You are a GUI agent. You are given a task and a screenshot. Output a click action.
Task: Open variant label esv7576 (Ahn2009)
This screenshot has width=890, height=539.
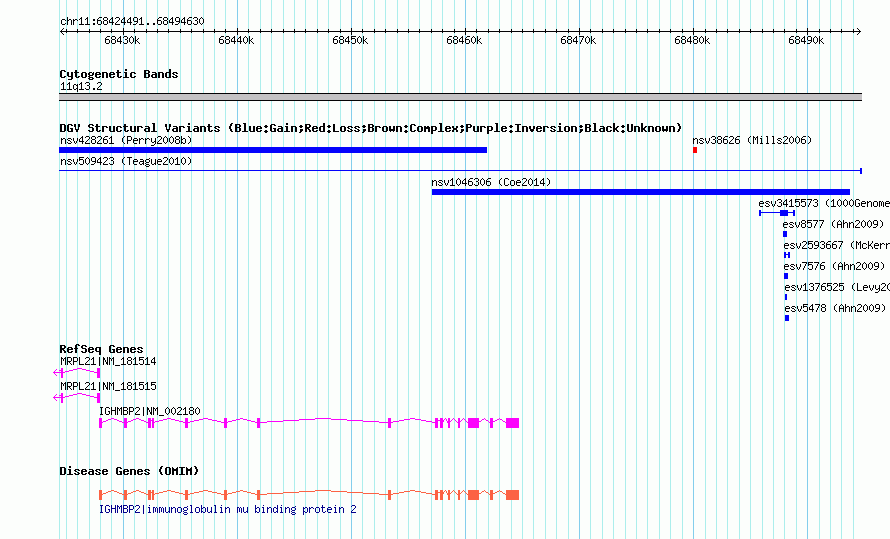coord(834,266)
